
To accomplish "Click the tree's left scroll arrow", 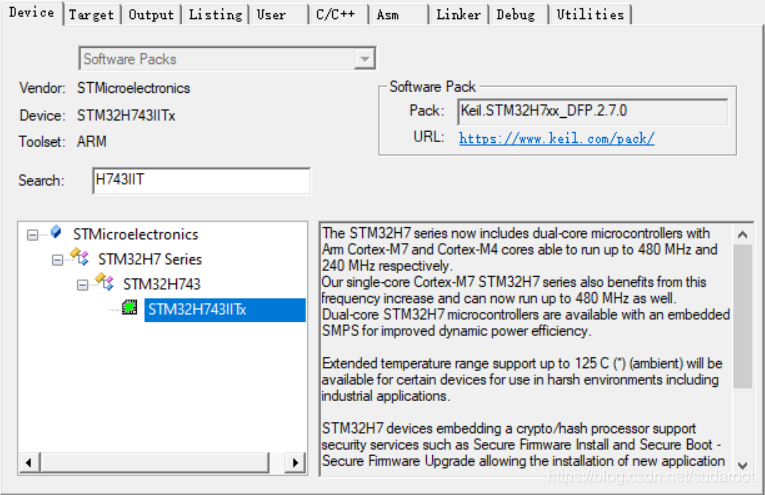I will click(x=29, y=462).
